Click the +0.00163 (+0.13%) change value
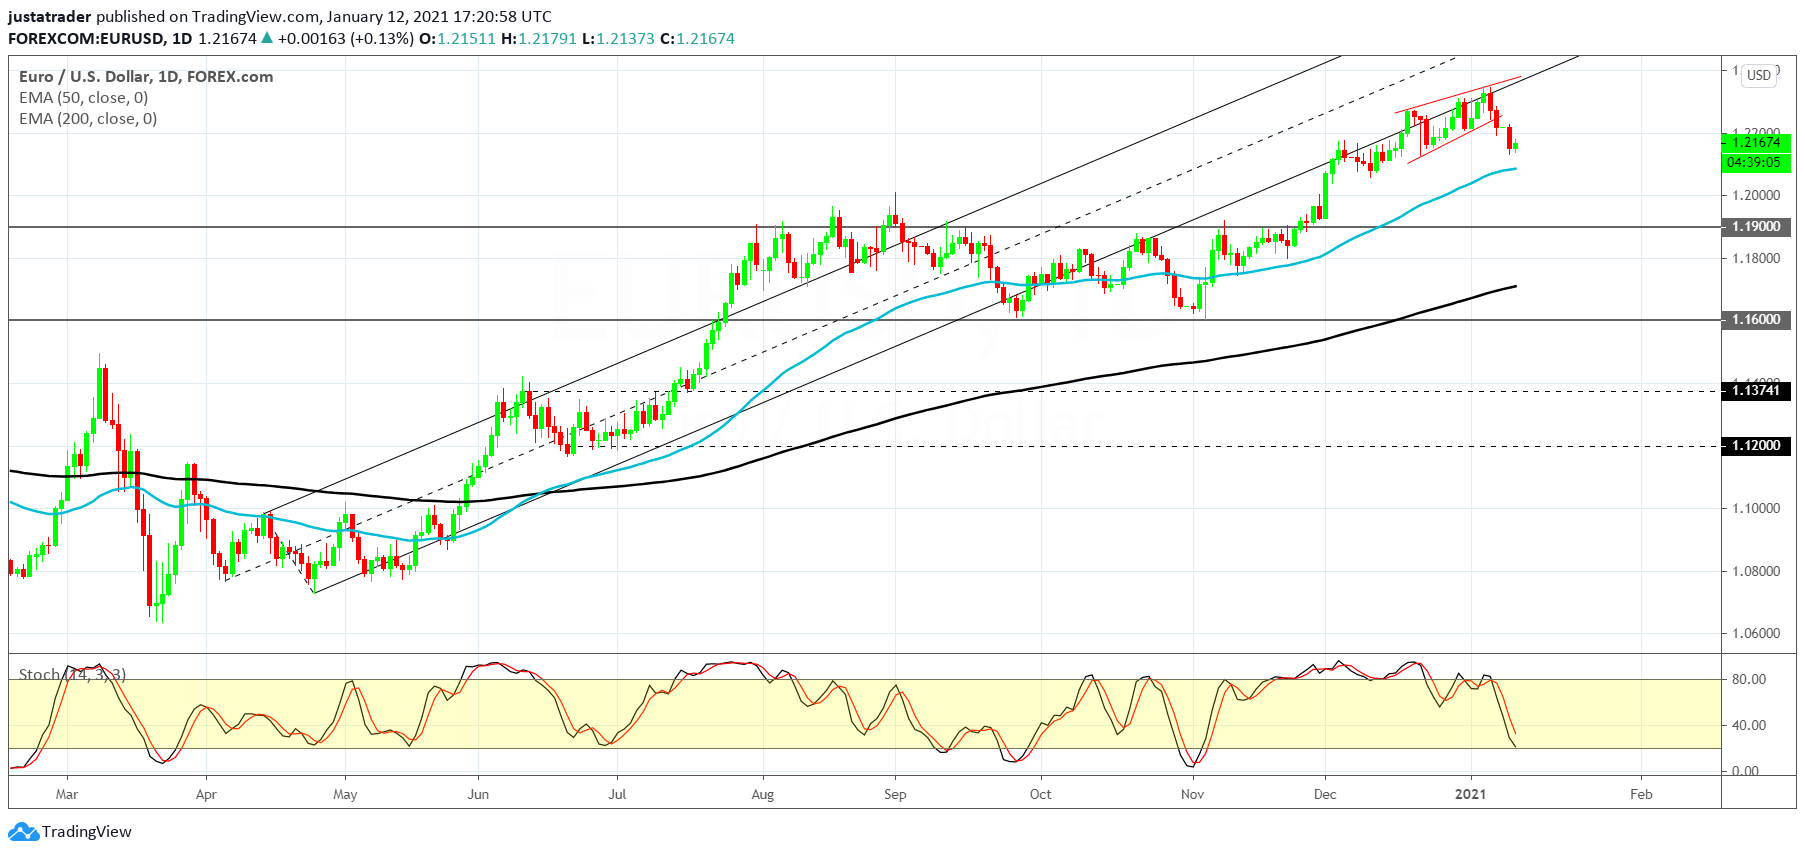Image resolution: width=1805 pixels, height=855 pixels. click(x=345, y=39)
